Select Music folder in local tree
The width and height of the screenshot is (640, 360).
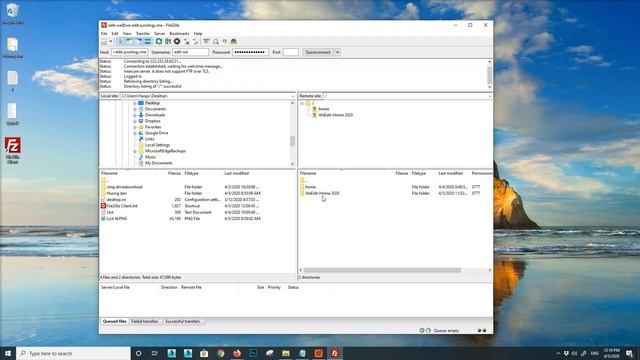[x=150, y=157]
